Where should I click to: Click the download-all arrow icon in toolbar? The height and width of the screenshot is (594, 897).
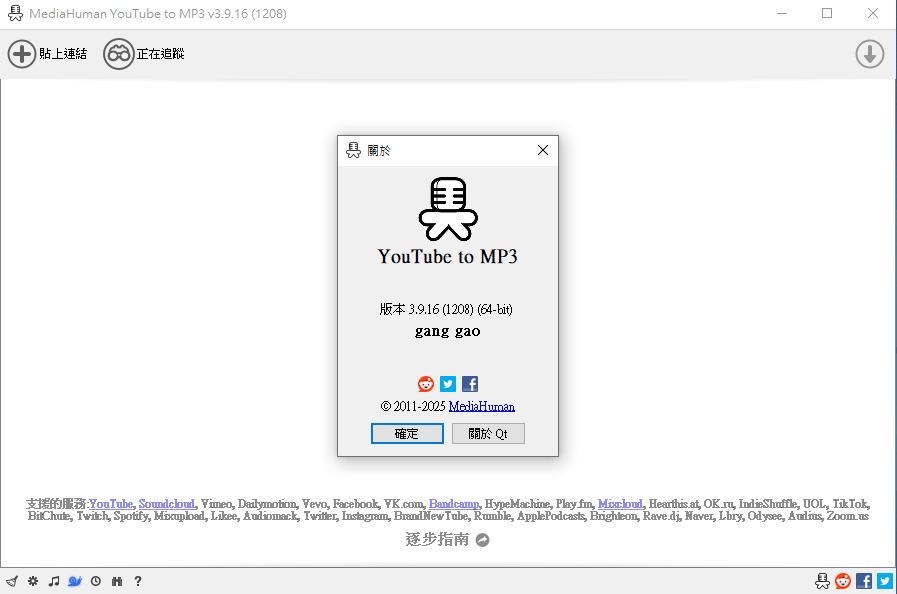click(x=870, y=54)
